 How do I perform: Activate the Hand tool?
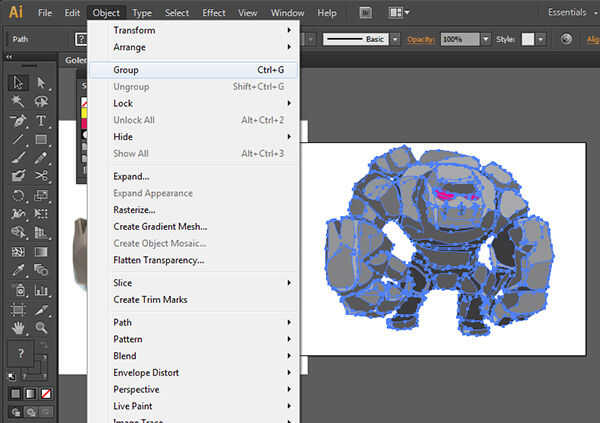(18, 328)
